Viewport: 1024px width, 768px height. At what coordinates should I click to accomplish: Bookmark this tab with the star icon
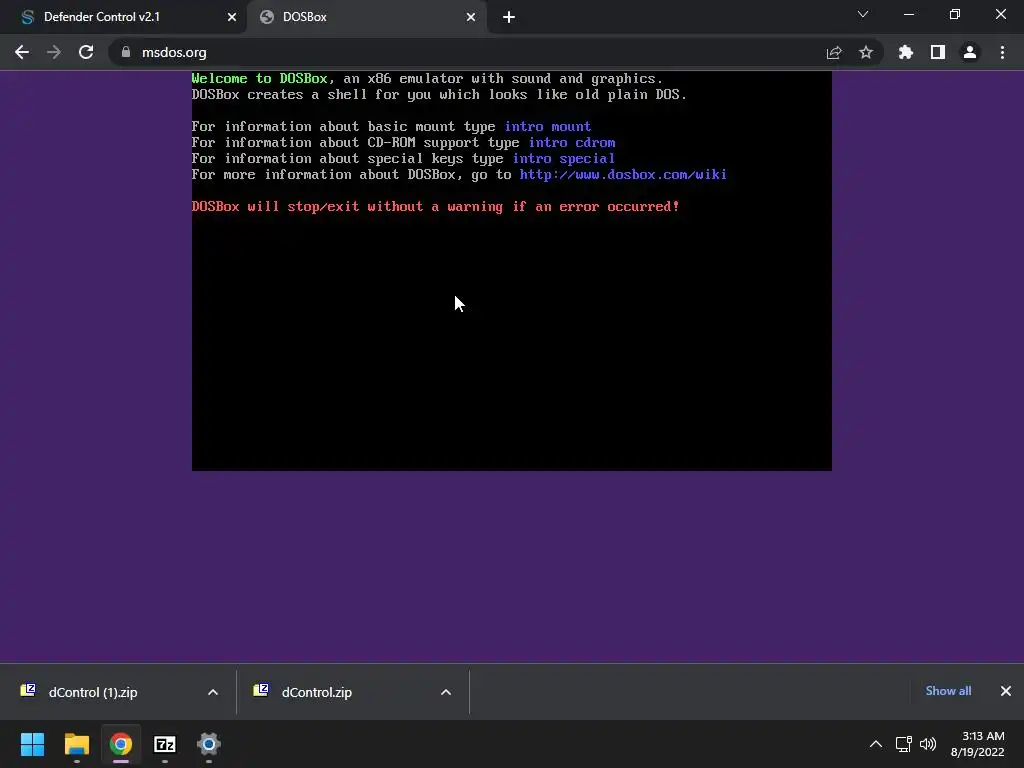(x=866, y=52)
